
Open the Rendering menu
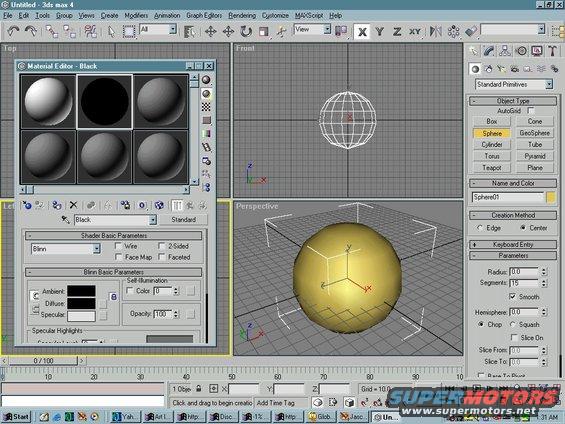[x=242, y=15]
